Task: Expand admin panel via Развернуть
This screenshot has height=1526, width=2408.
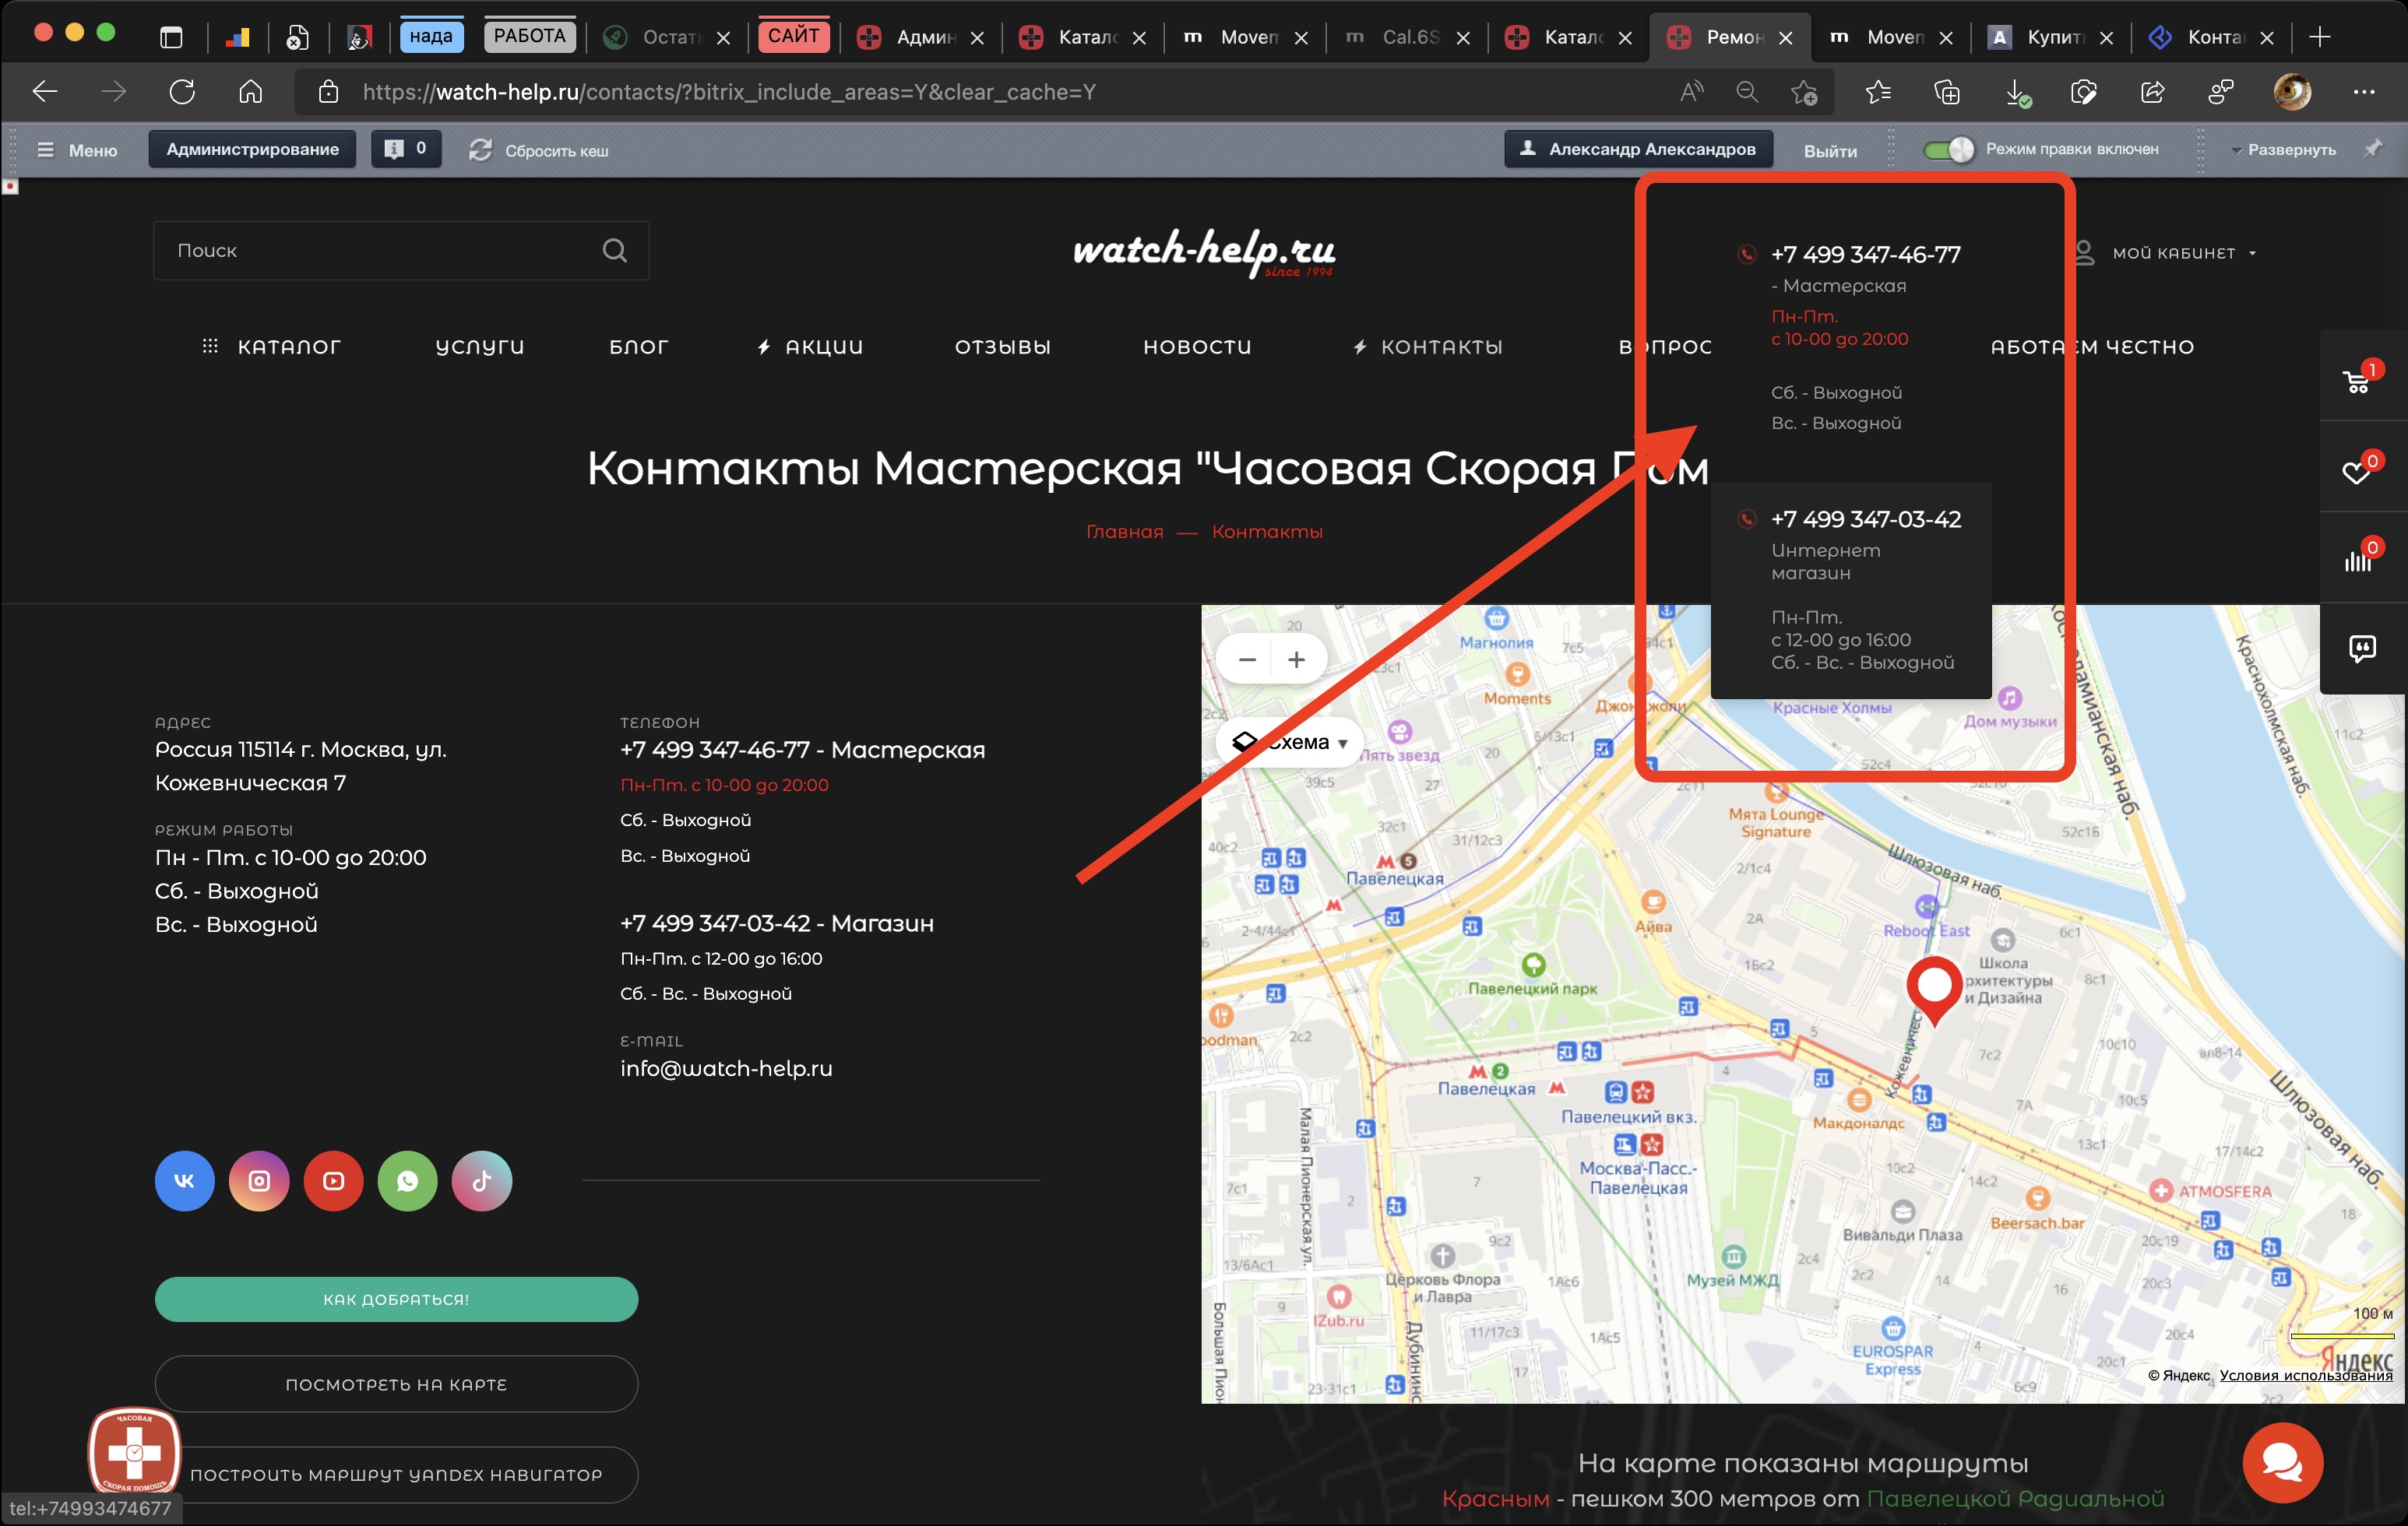Action: (x=2283, y=149)
